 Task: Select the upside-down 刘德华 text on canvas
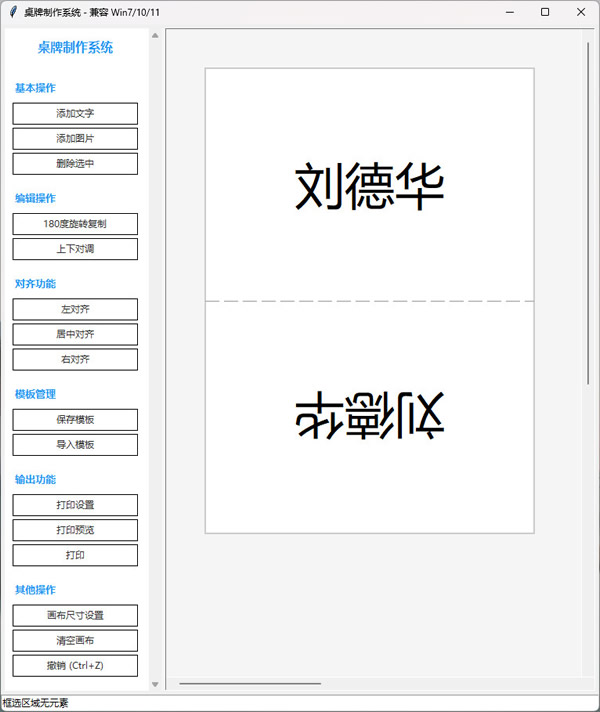369,415
